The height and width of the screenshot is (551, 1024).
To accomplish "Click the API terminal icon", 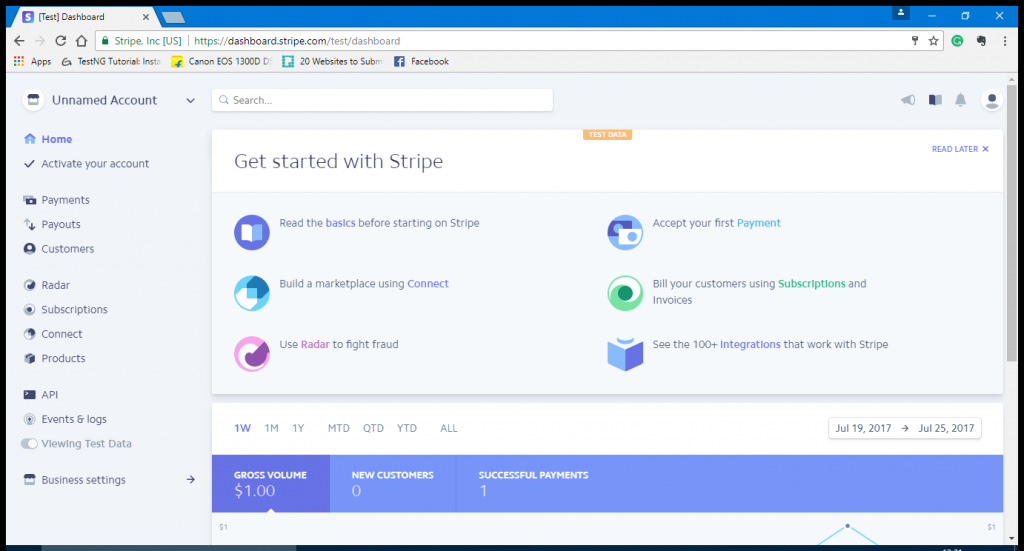I will coord(29,395).
